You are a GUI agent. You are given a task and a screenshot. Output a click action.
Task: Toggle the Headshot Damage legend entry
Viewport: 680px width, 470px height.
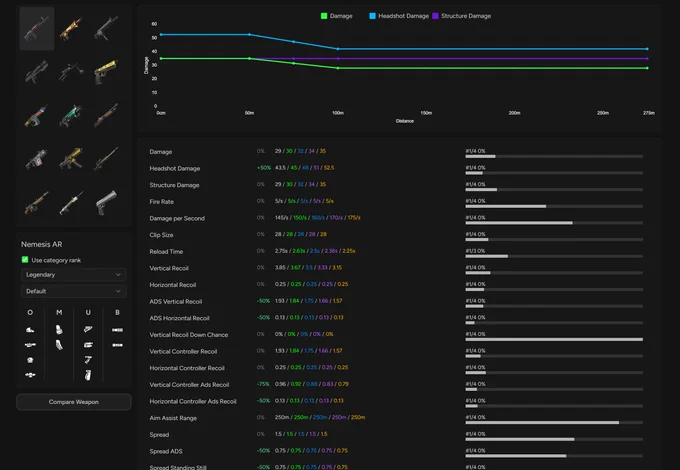(x=399, y=16)
